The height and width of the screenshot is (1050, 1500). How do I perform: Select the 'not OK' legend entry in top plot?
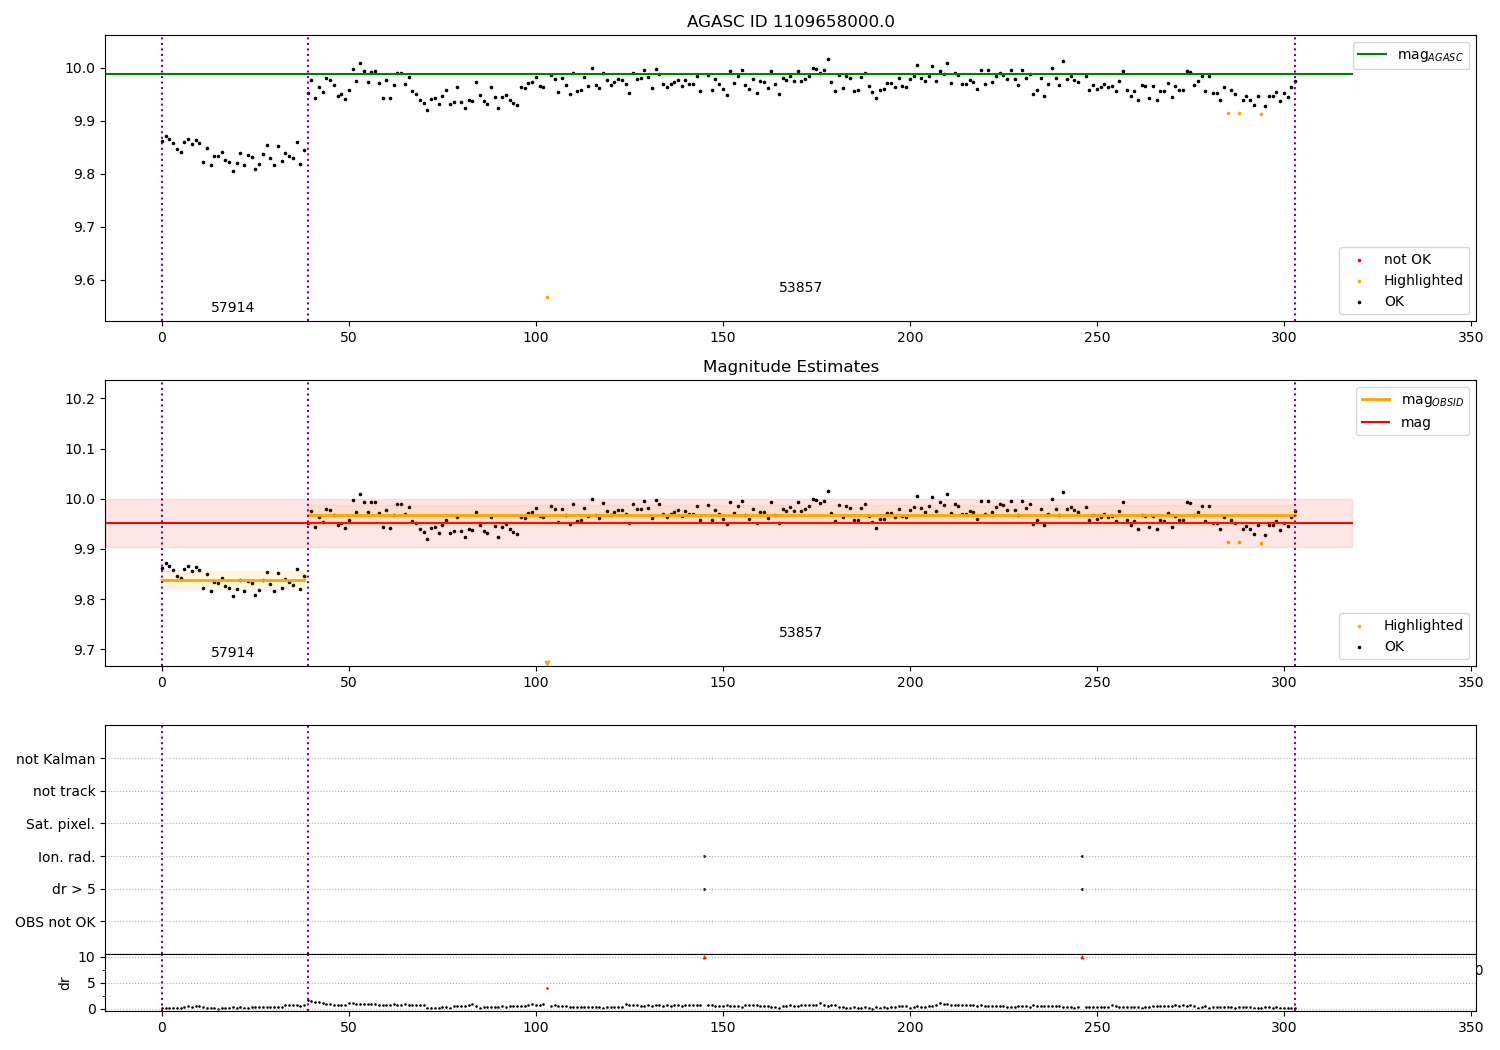(1407, 260)
